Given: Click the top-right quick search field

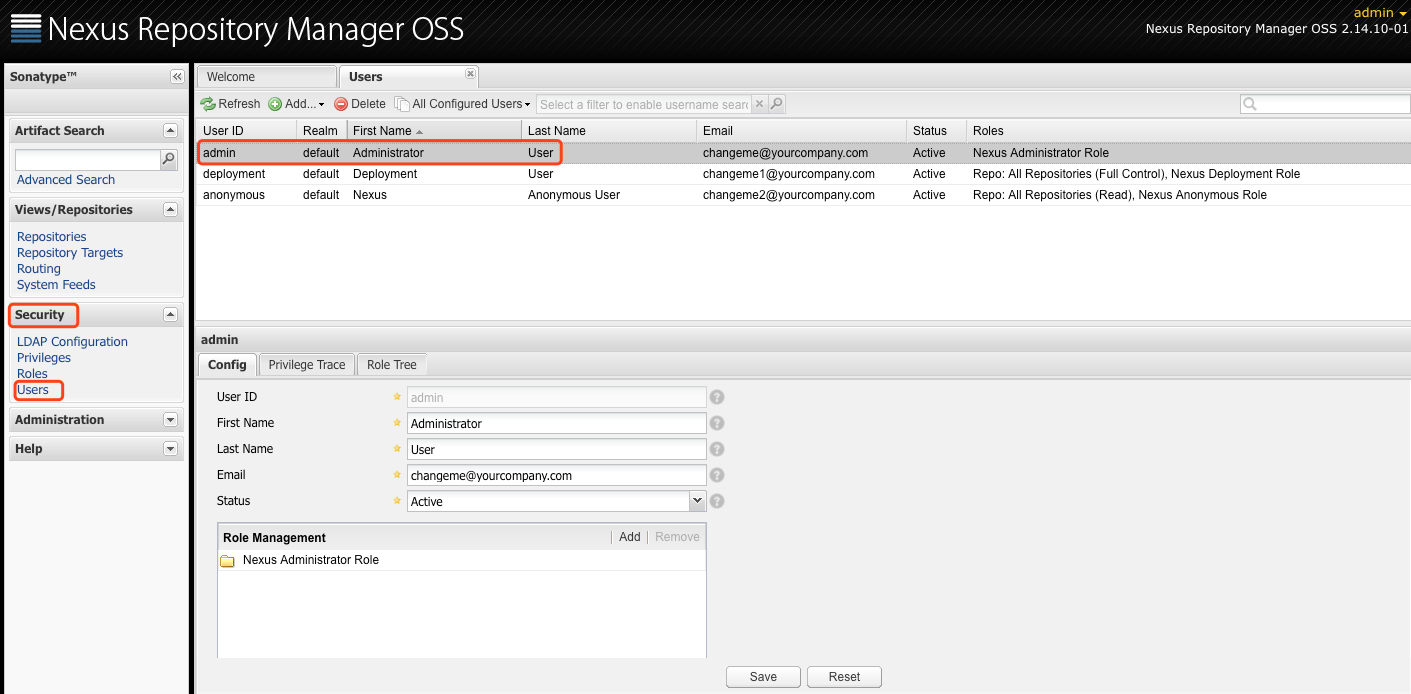Looking at the screenshot, I should 1324,104.
